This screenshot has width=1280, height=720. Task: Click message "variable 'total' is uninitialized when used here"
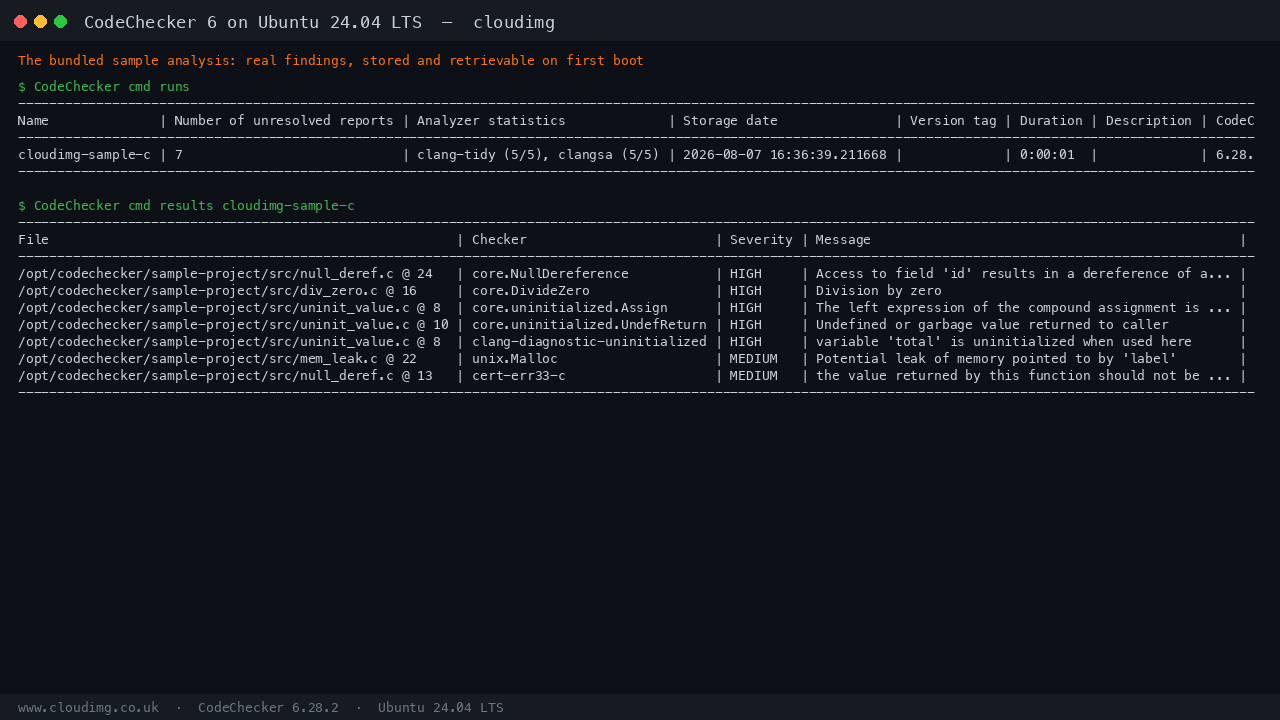click(x=1004, y=342)
